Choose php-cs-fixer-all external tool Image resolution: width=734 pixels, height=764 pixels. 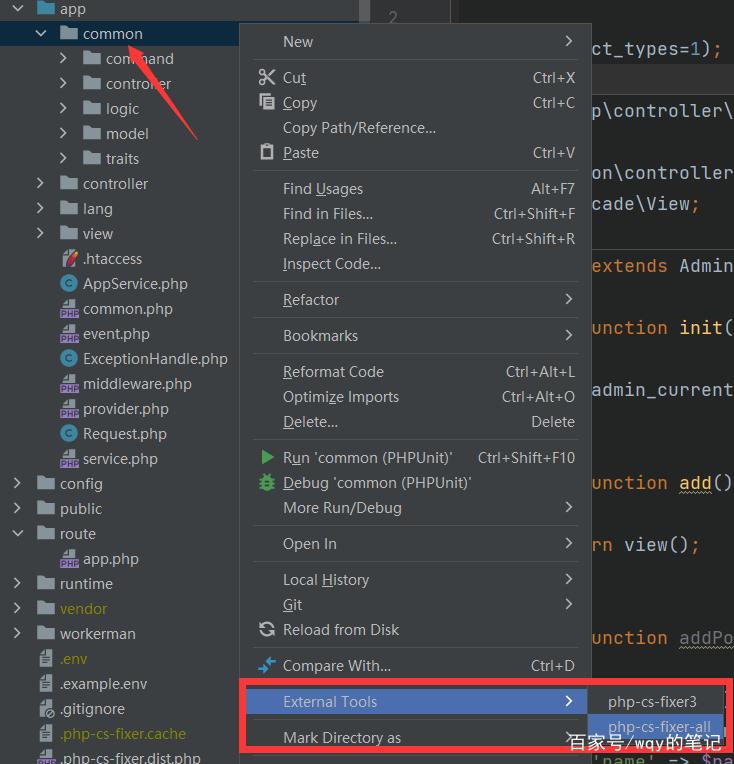pos(655,726)
